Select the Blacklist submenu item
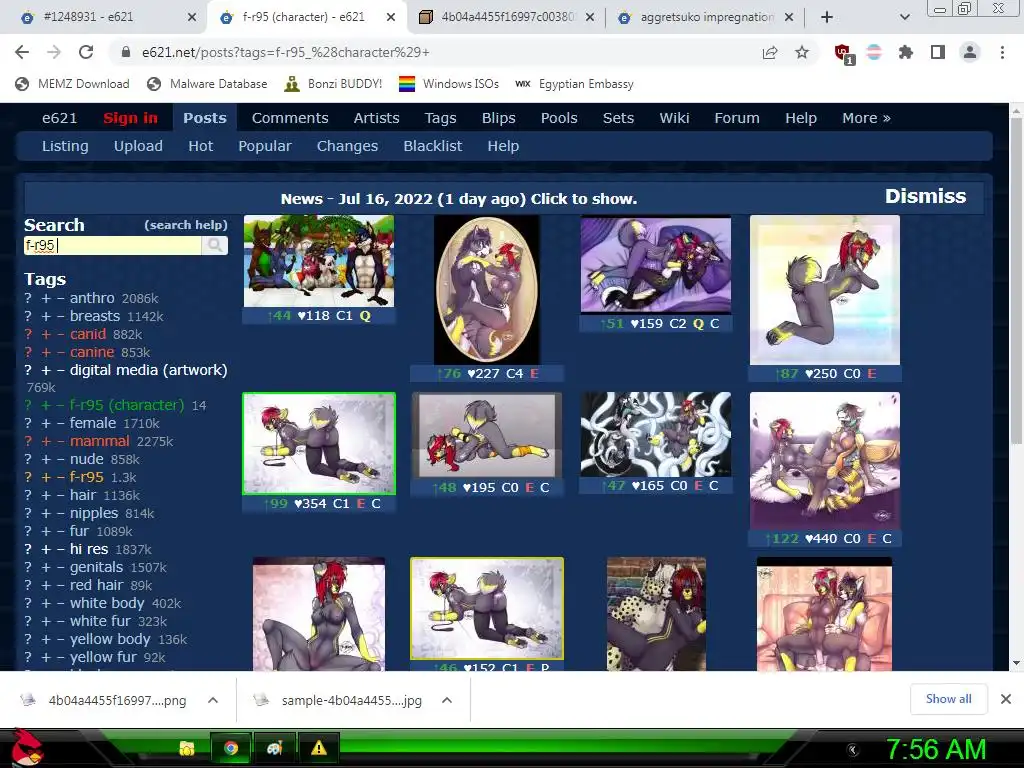Viewport: 1024px width, 768px height. coord(432,146)
